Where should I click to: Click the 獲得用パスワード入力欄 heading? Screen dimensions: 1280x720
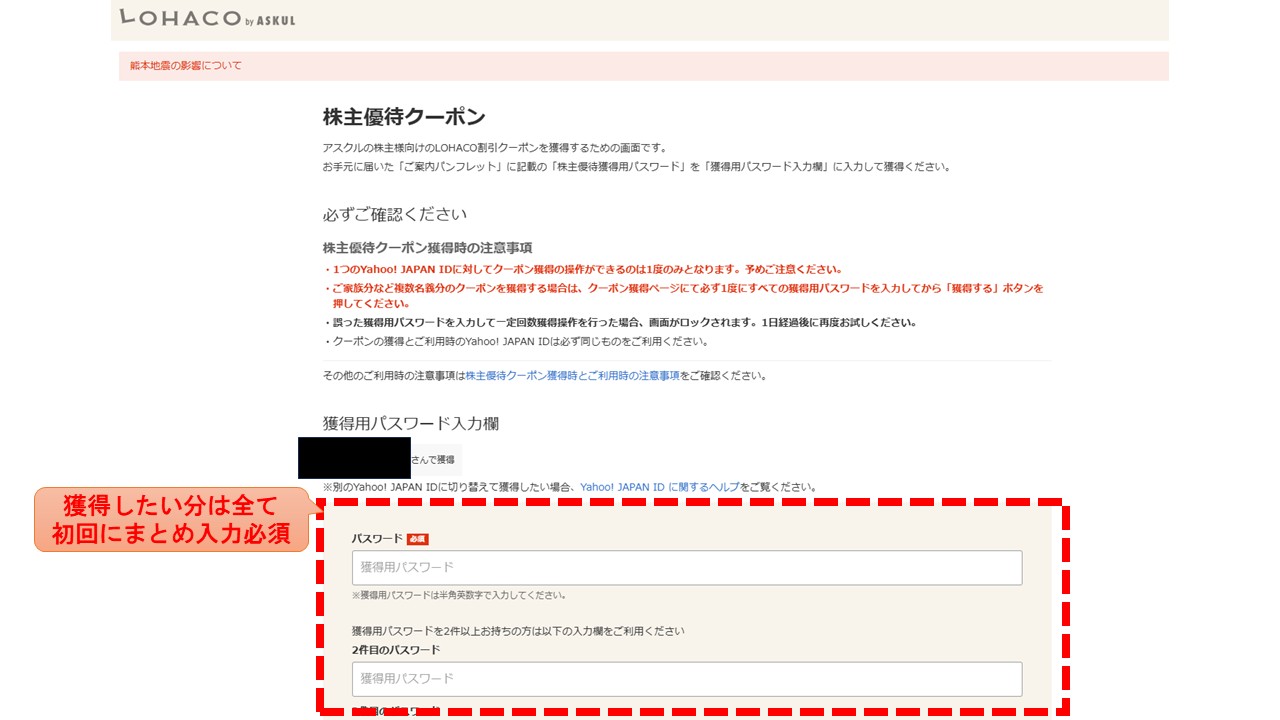point(410,423)
